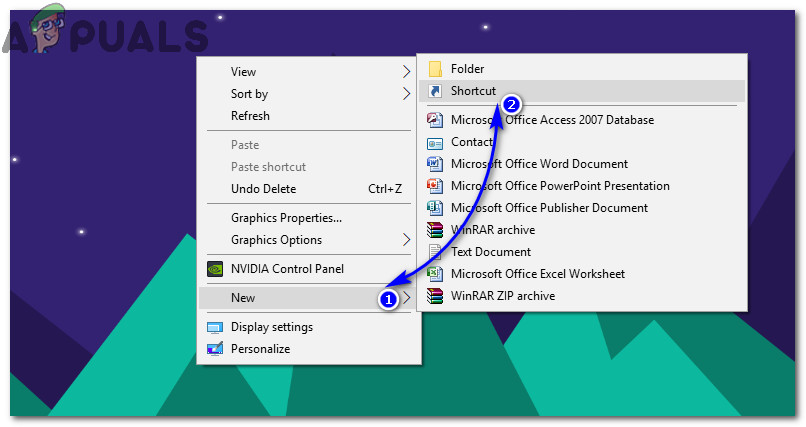Screen dimensions: 806x427
Task: Choose Personalize from the menu
Action: tap(309, 349)
